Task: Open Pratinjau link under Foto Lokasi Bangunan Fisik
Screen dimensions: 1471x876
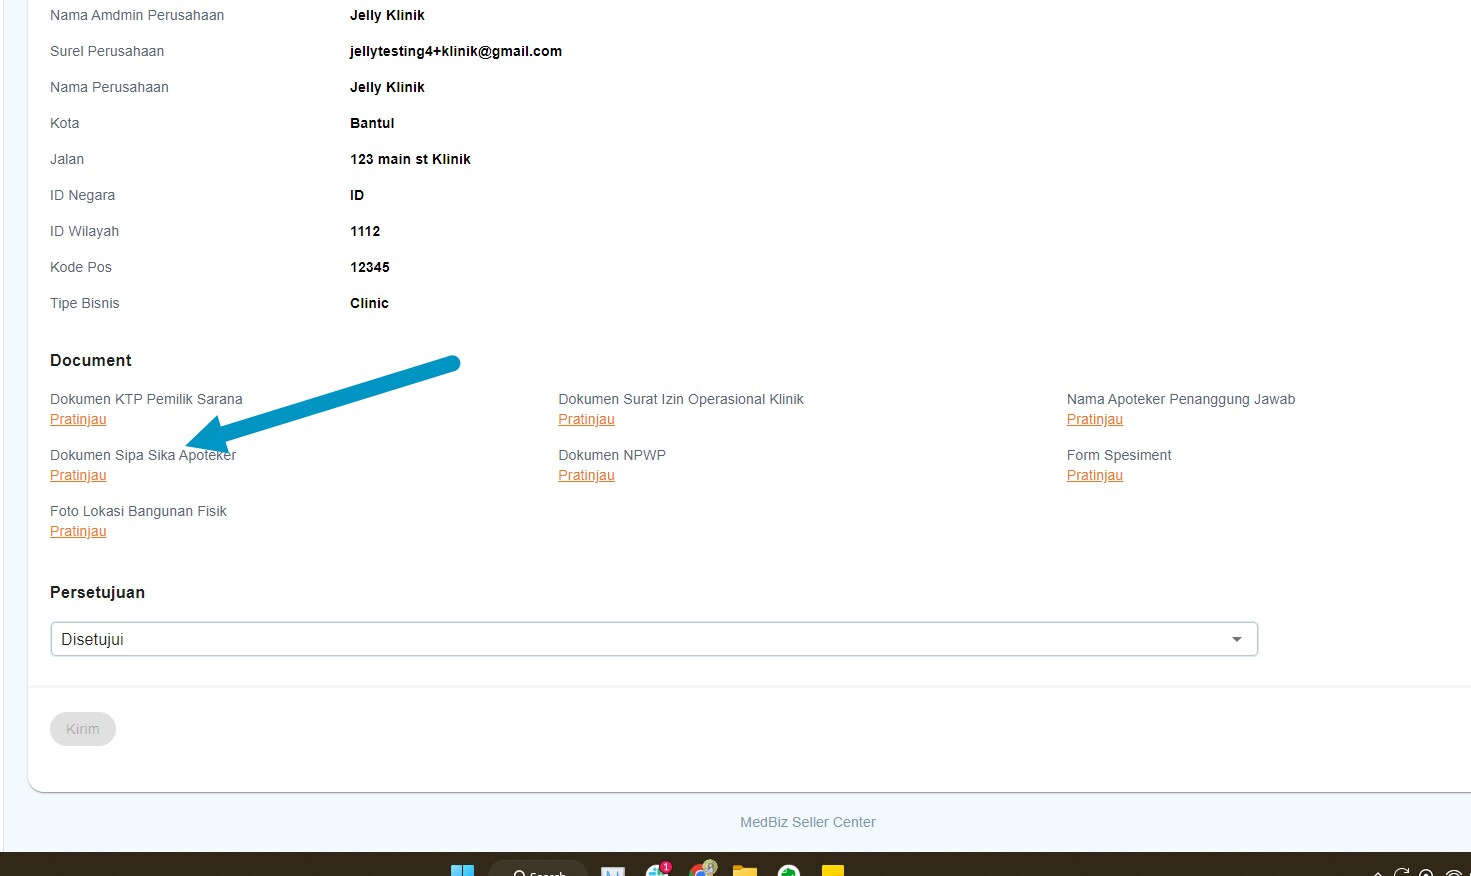Action: tap(78, 531)
